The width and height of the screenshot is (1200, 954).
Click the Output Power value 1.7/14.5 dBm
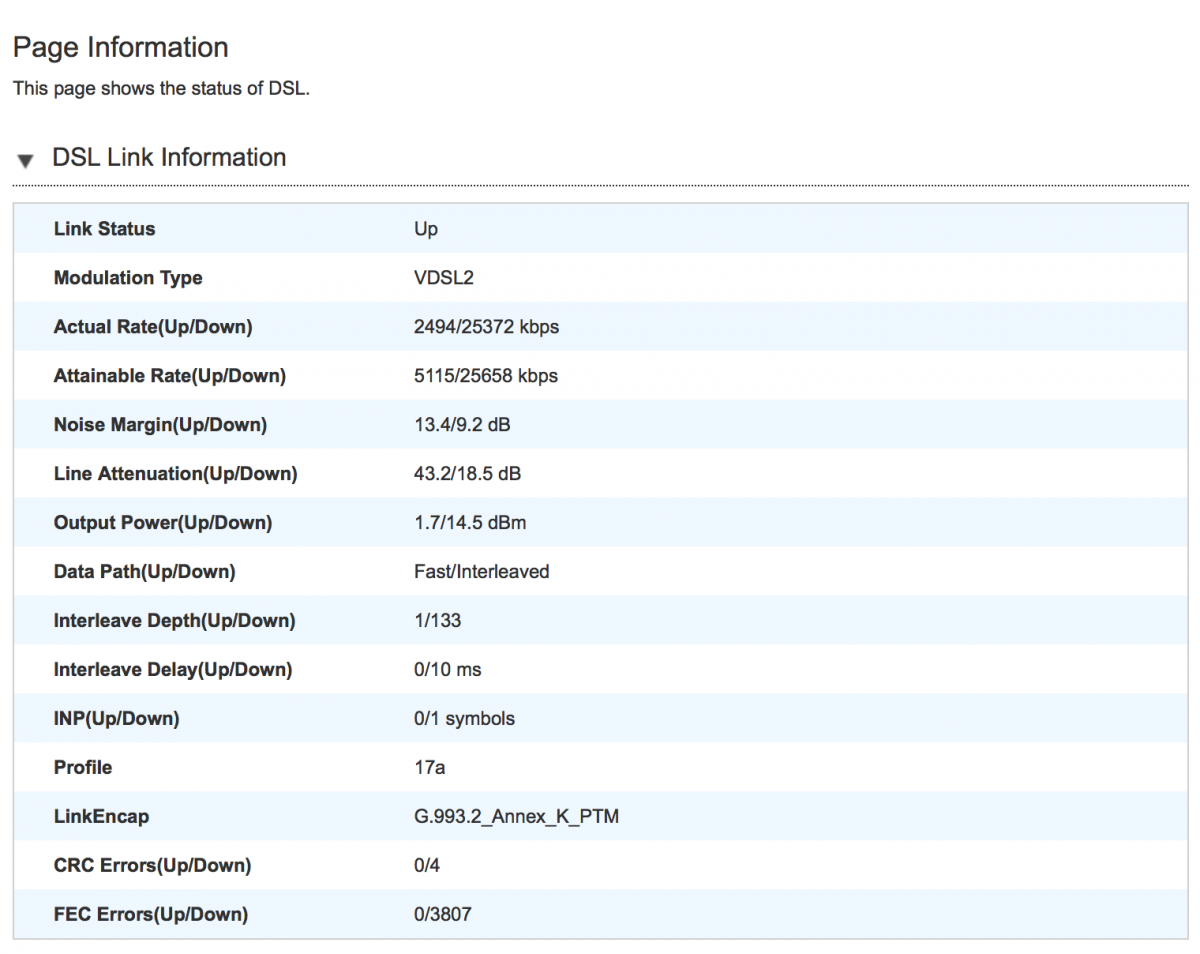pos(469,523)
